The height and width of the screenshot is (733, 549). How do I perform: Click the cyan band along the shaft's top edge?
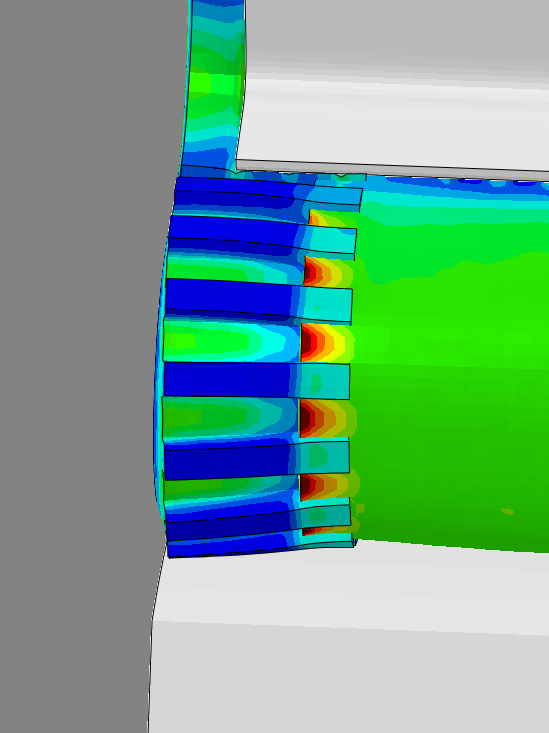pyautogui.click(x=456, y=199)
